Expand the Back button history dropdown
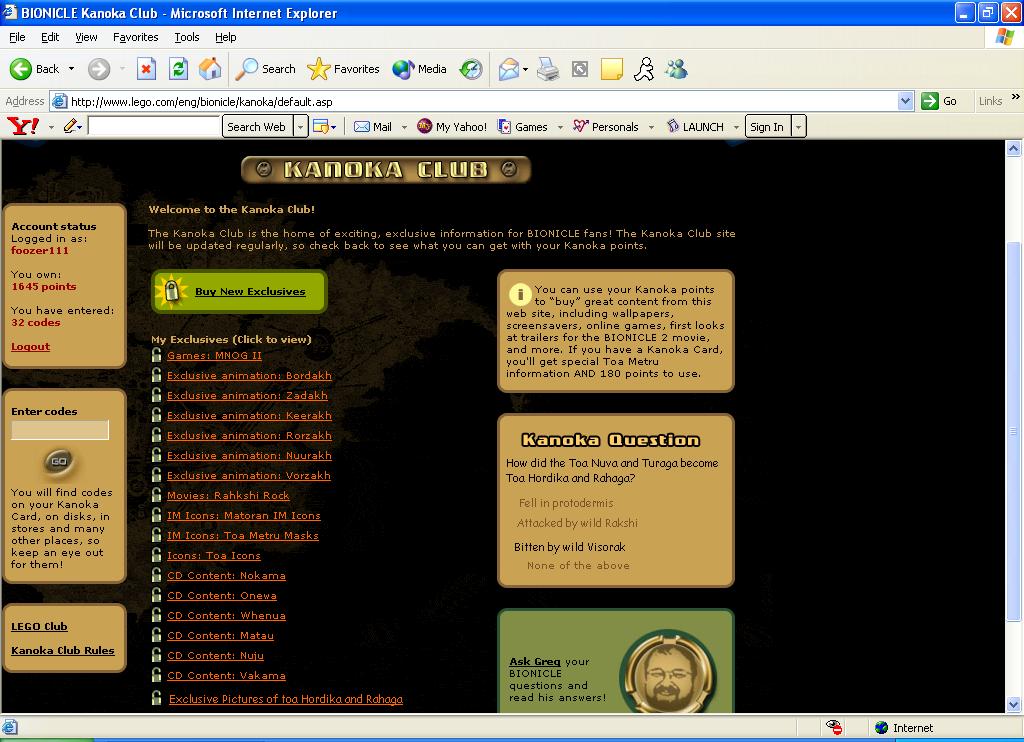The image size is (1024, 742). [71, 69]
